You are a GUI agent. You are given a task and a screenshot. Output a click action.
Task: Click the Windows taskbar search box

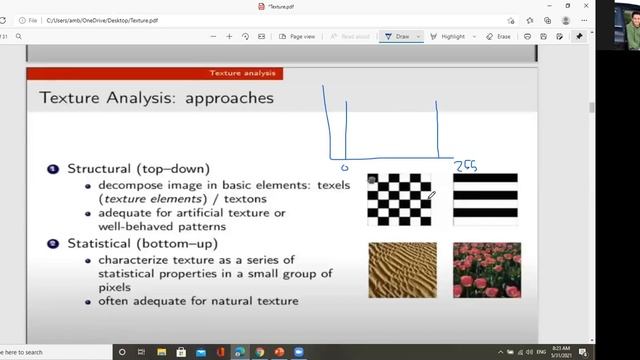pos(56,352)
